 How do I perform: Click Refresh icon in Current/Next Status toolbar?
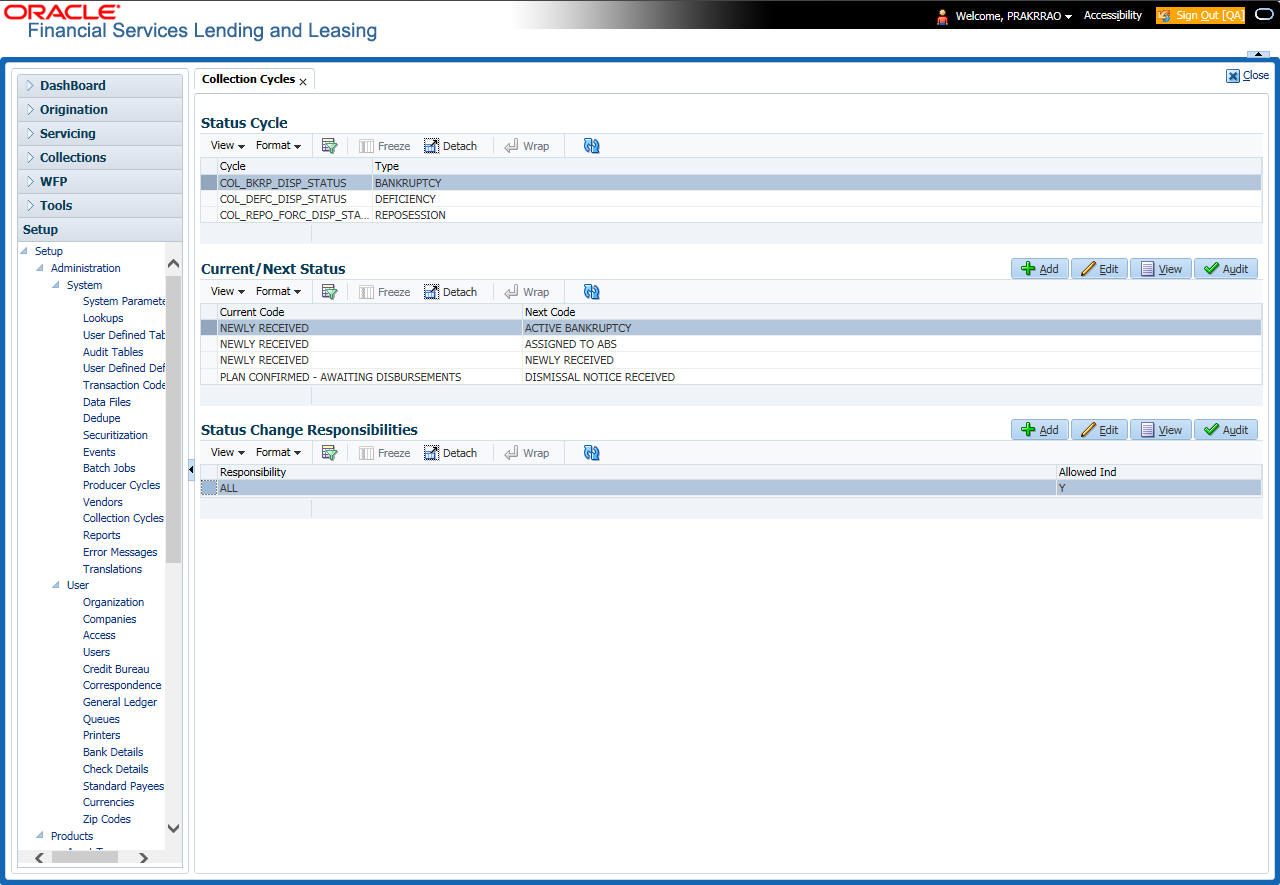(x=591, y=292)
